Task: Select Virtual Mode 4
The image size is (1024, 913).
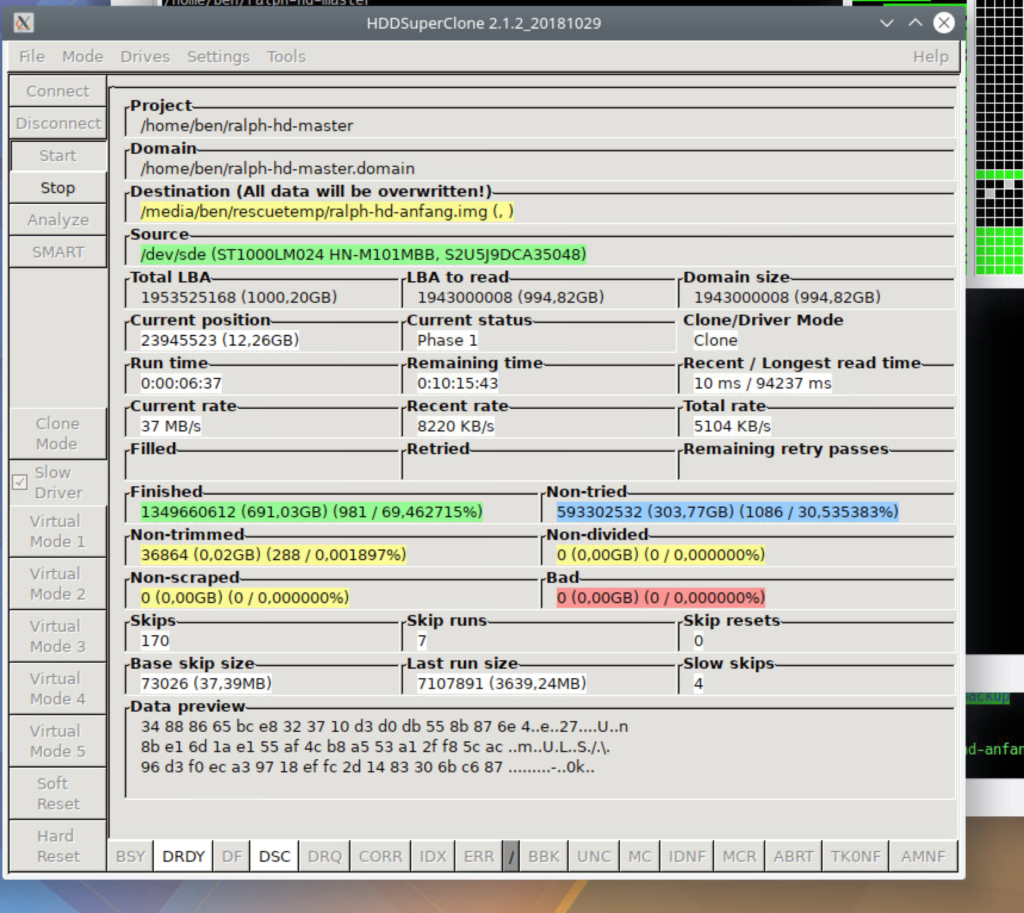Action: (57, 689)
